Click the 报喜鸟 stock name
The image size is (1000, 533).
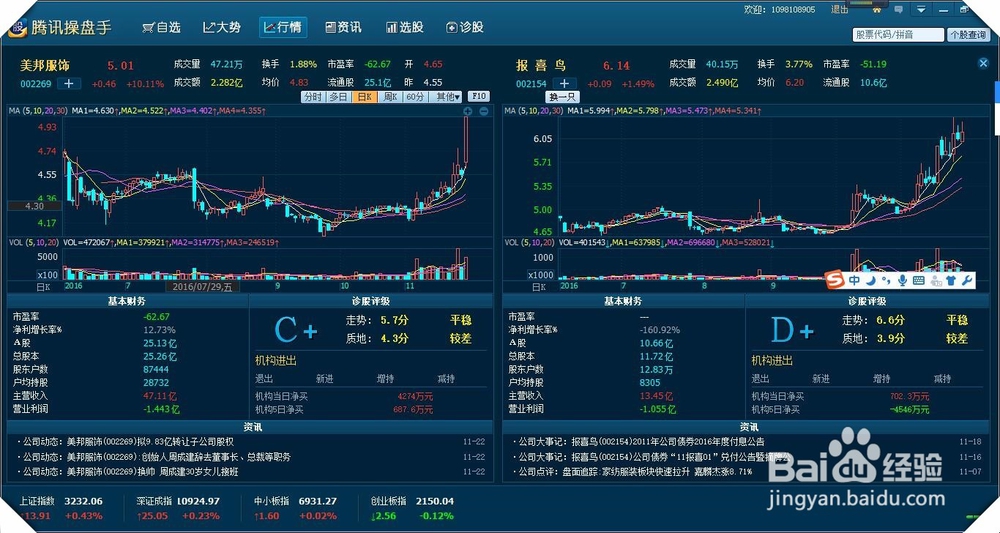pyautogui.click(x=541, y=65)
